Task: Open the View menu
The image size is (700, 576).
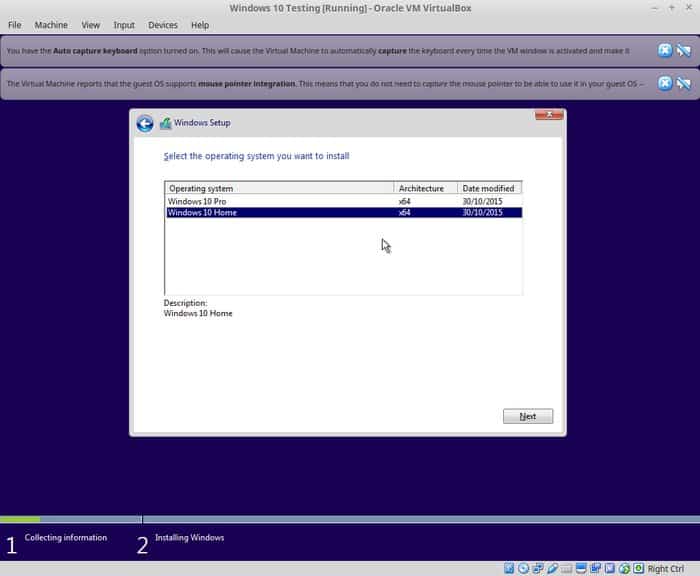Action: [x=91, y=25]
